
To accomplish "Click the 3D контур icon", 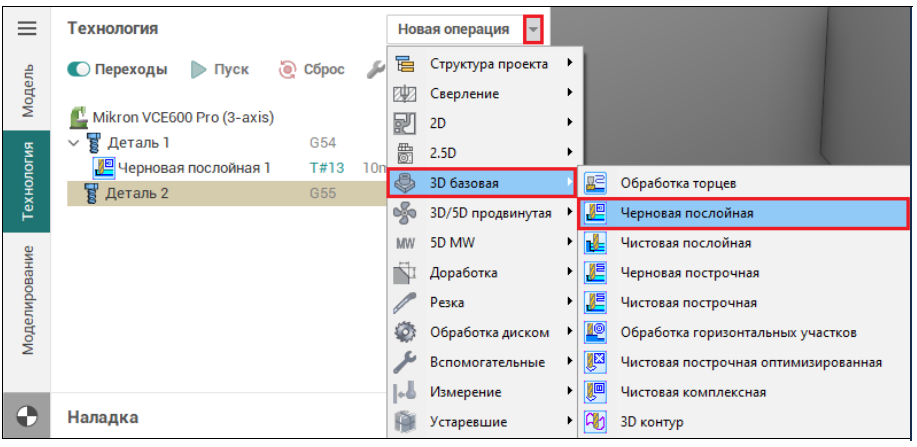I will (x=596, y=422).
